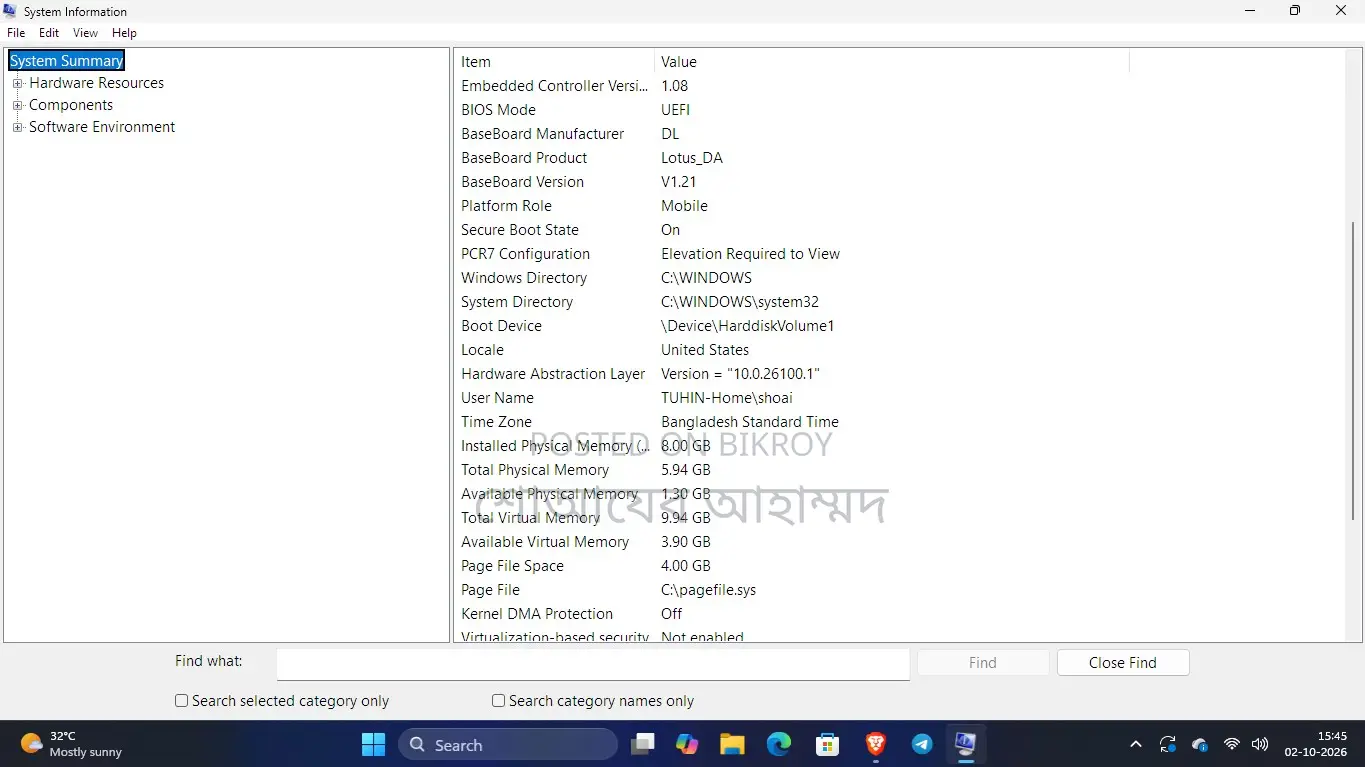The image size is (1365, 767).
Task: Launch Copilot from the taskbar
Action: pos(687,744)
